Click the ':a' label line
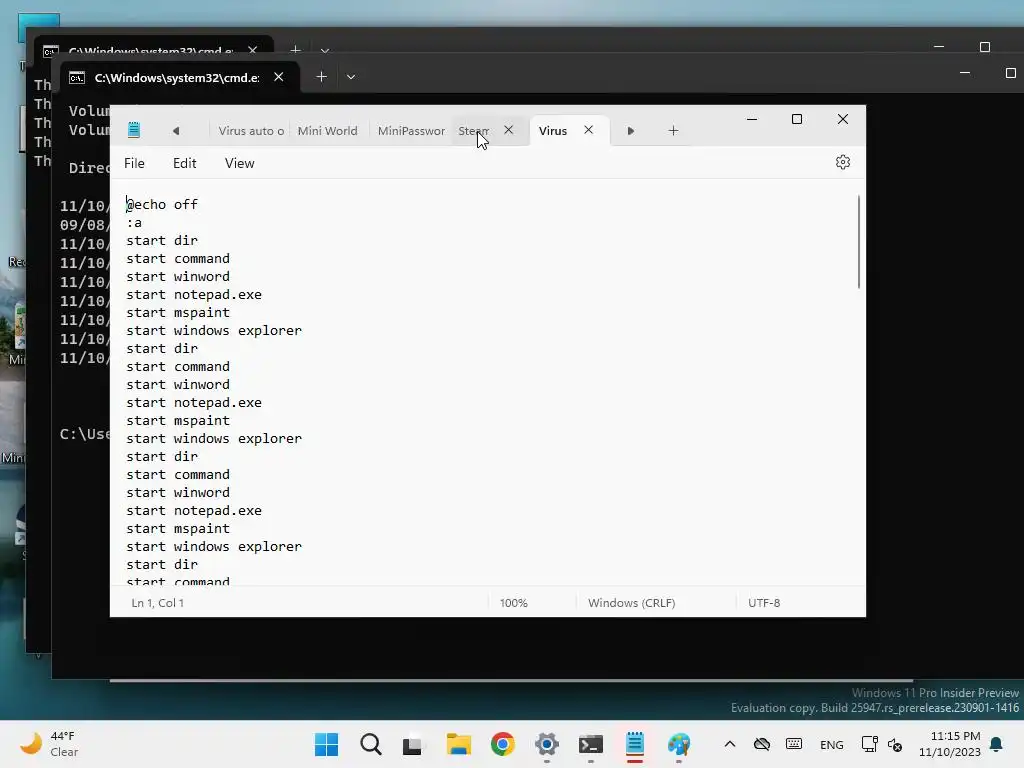This screenshot has height=768, width=1024. (134, 223)
